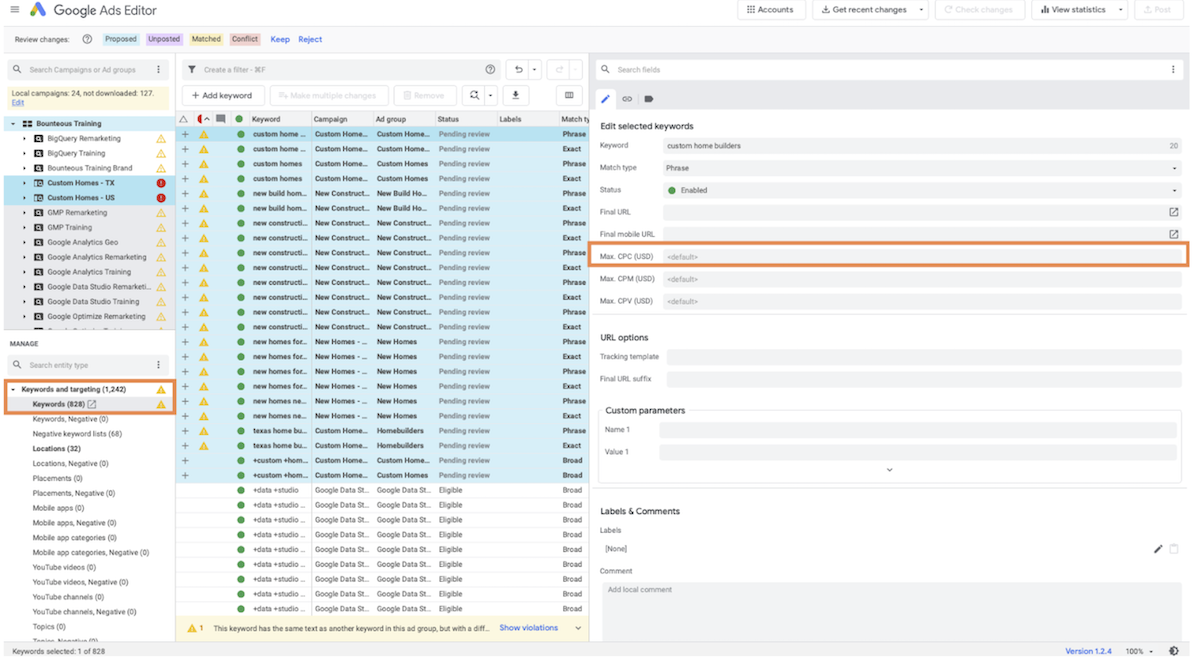1200x672 pixels.
Task: Click the Undo arrow button
Action: [x=518, y=70]
